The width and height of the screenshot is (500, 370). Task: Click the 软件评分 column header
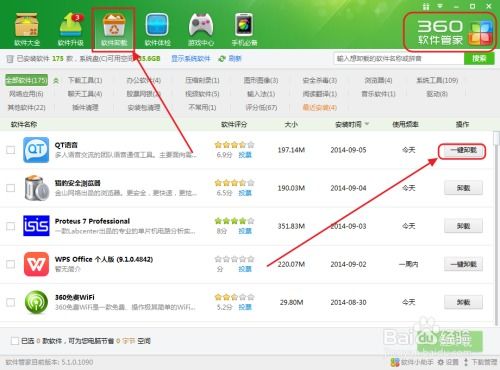234,124
